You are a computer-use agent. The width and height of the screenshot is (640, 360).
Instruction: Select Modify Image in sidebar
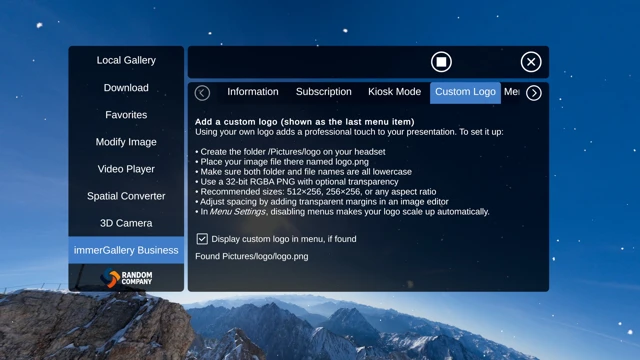pyautogui.click(x=126, y=142)
